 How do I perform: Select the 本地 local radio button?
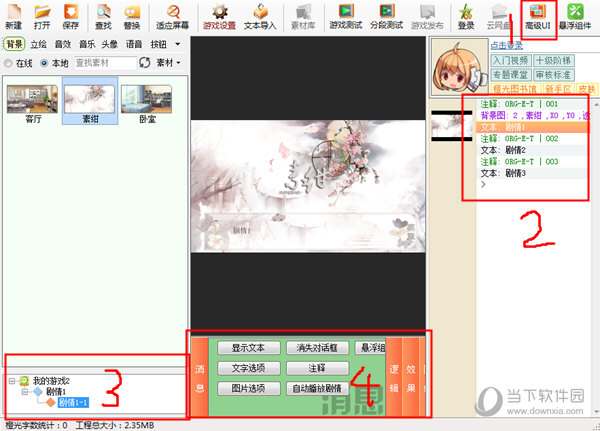click(x=44, y=63)
